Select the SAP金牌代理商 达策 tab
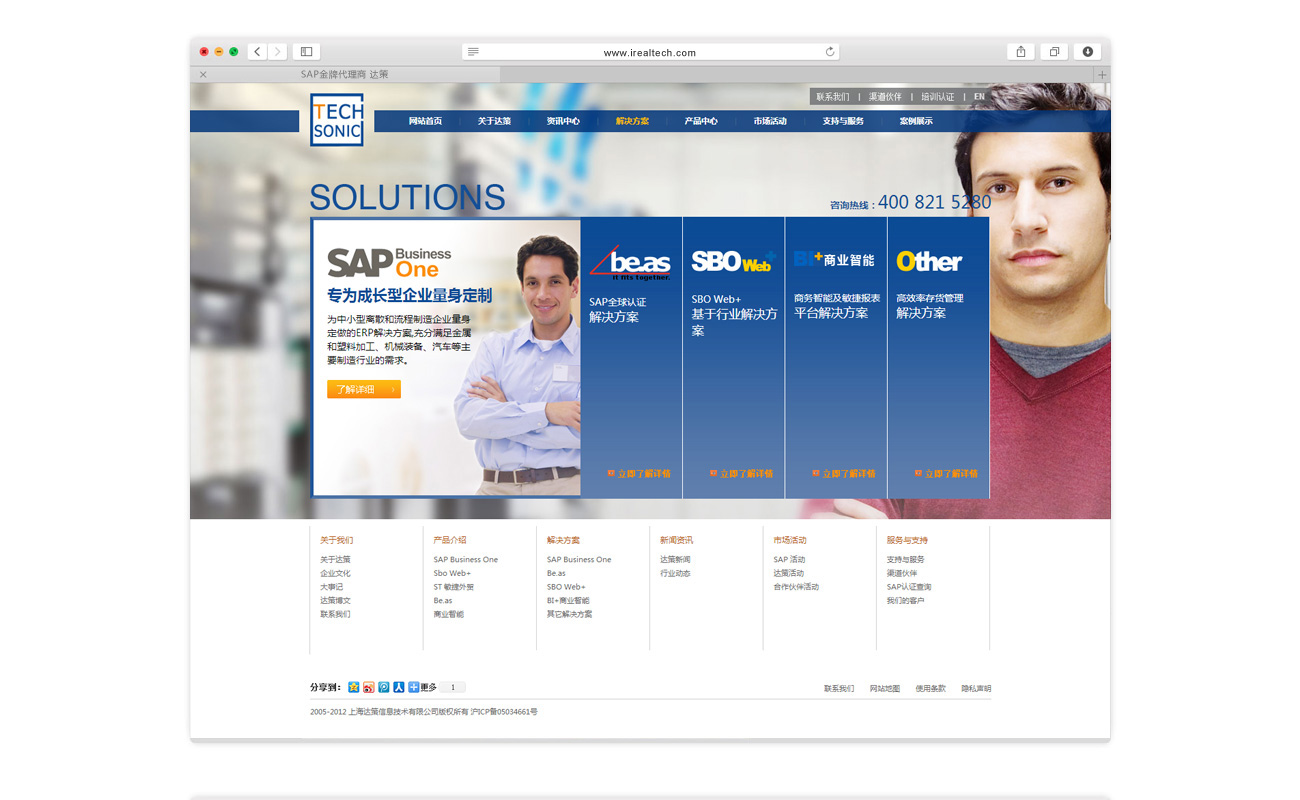 [x=345, y=75]
